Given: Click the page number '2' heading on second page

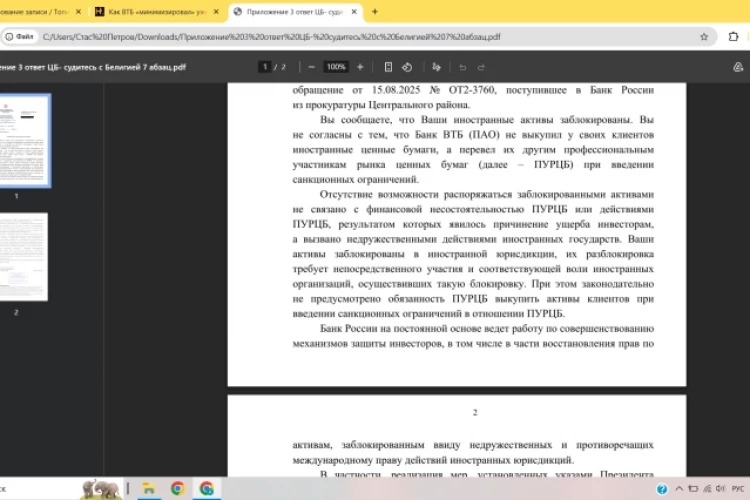Looking at the screenshot, I should click(x=475, y=412).
